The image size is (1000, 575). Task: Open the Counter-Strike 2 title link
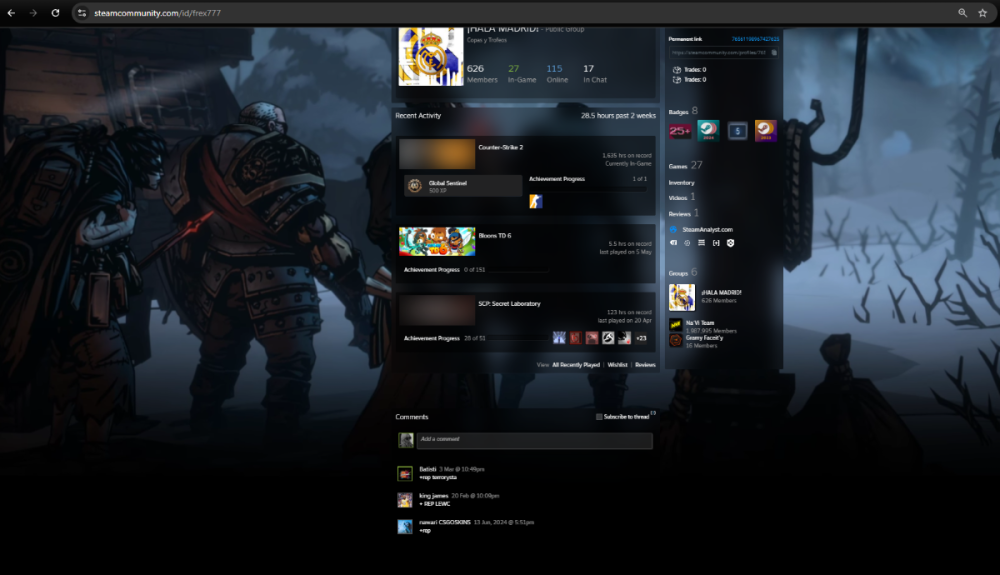pos(501,147)
